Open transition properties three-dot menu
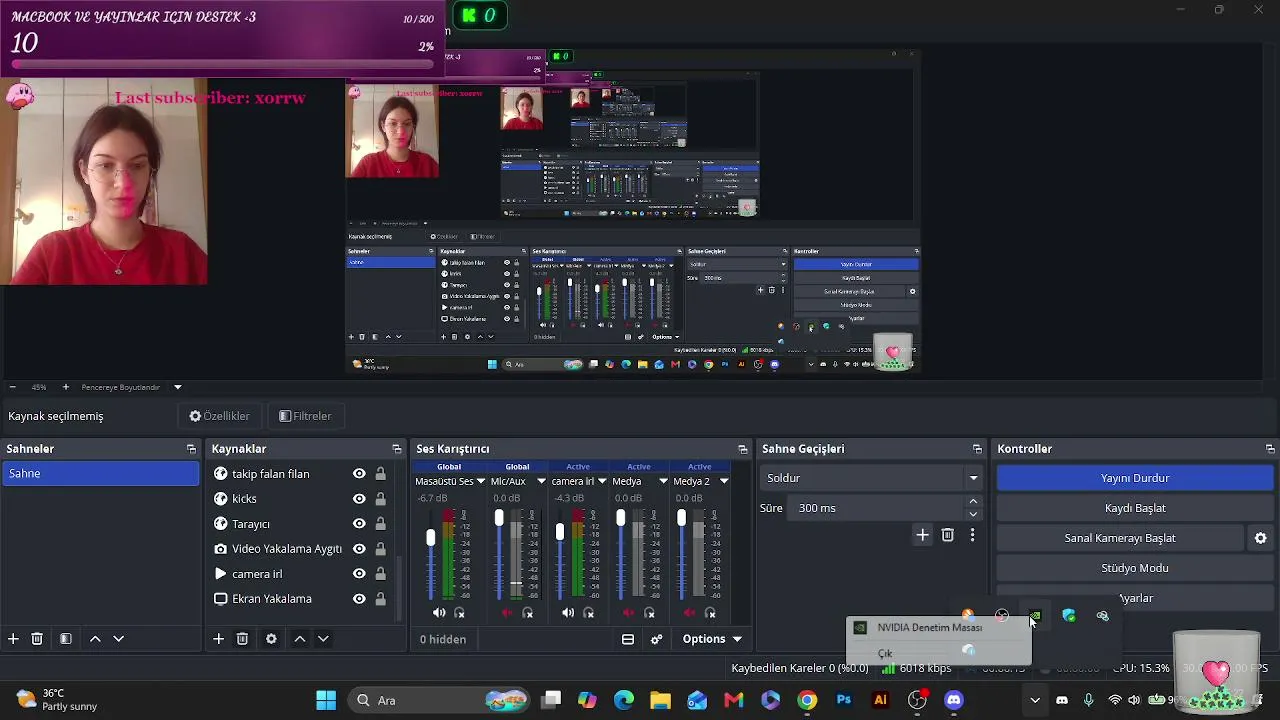This screenshot has height=720, width=1280. (972, 535)
